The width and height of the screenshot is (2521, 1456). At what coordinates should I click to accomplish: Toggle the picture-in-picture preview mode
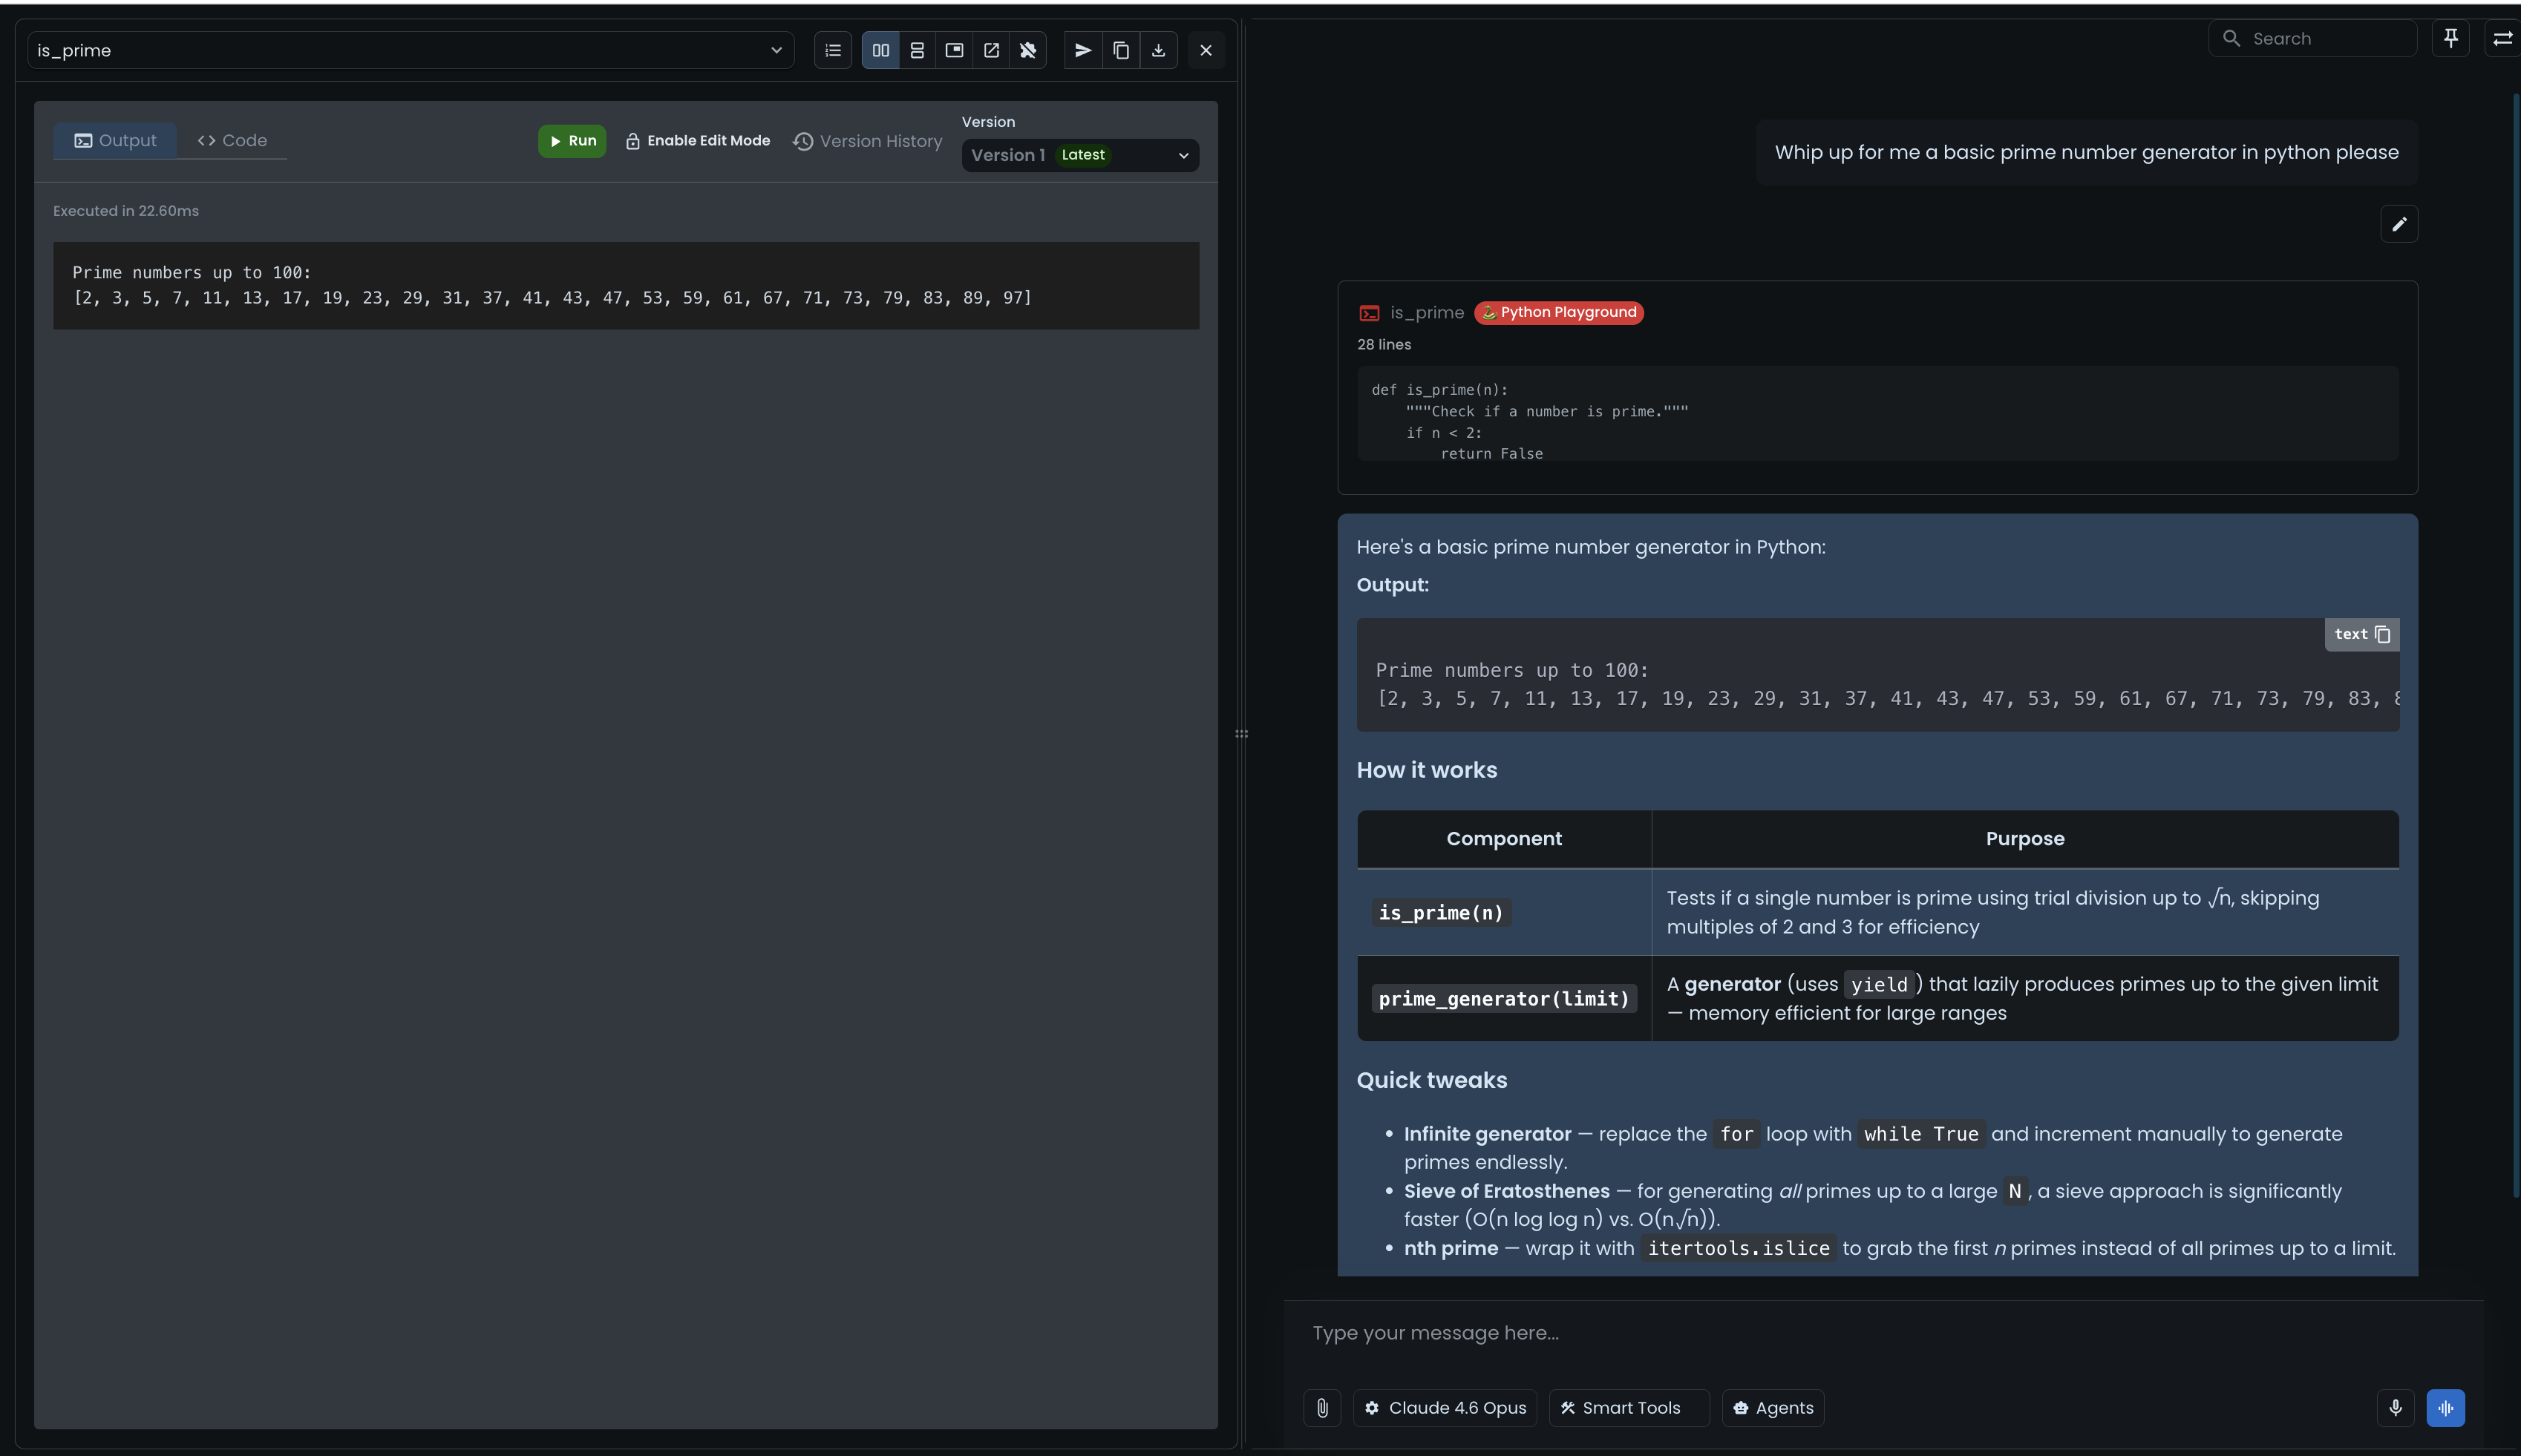(955, 50)
